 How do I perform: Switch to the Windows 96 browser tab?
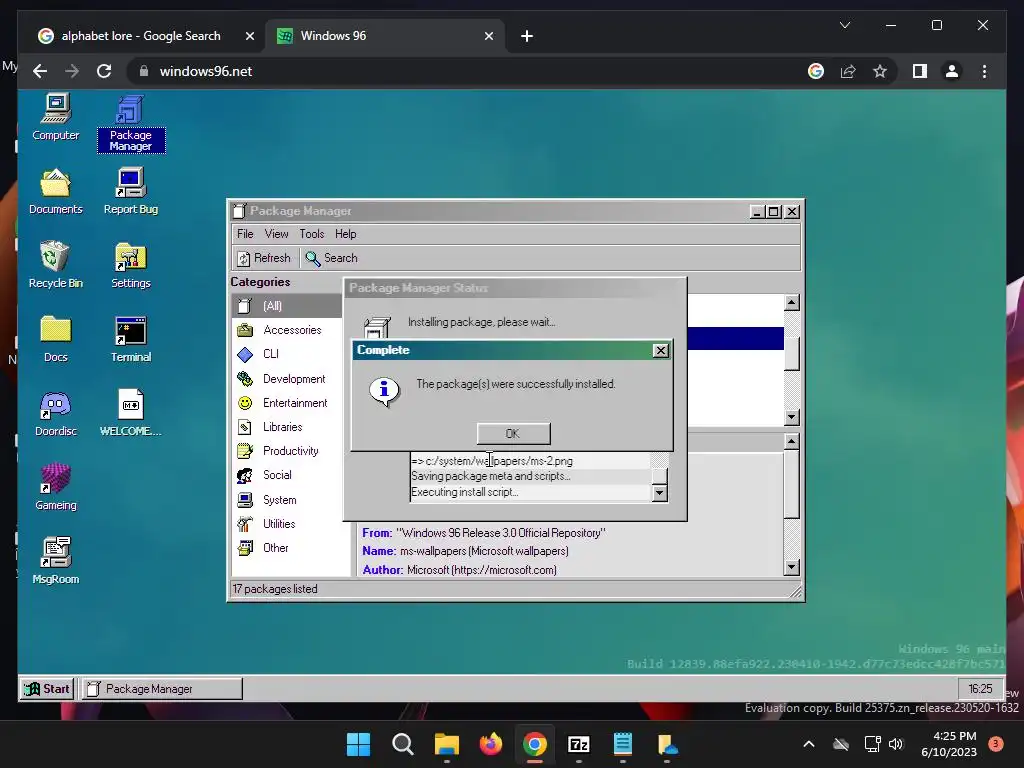click(x=385, y=36)
